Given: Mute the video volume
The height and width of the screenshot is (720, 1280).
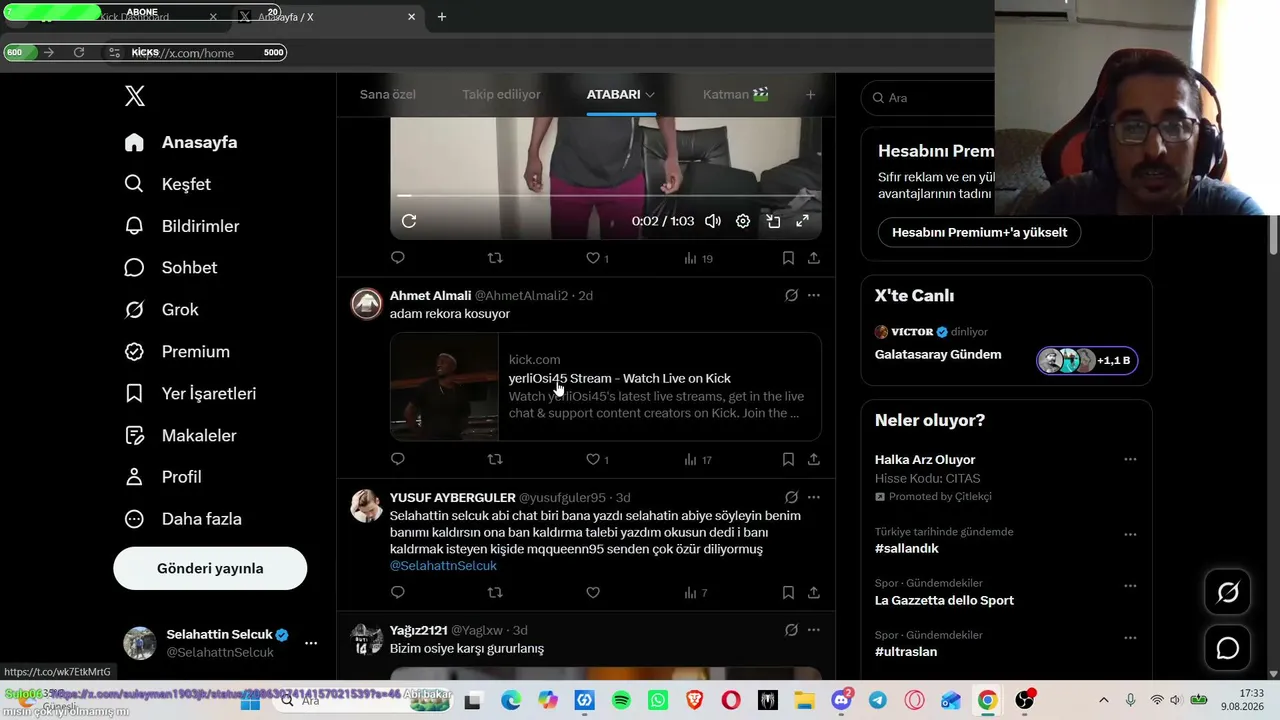Looking at the screenshot, I should click(x=713, y=221).
